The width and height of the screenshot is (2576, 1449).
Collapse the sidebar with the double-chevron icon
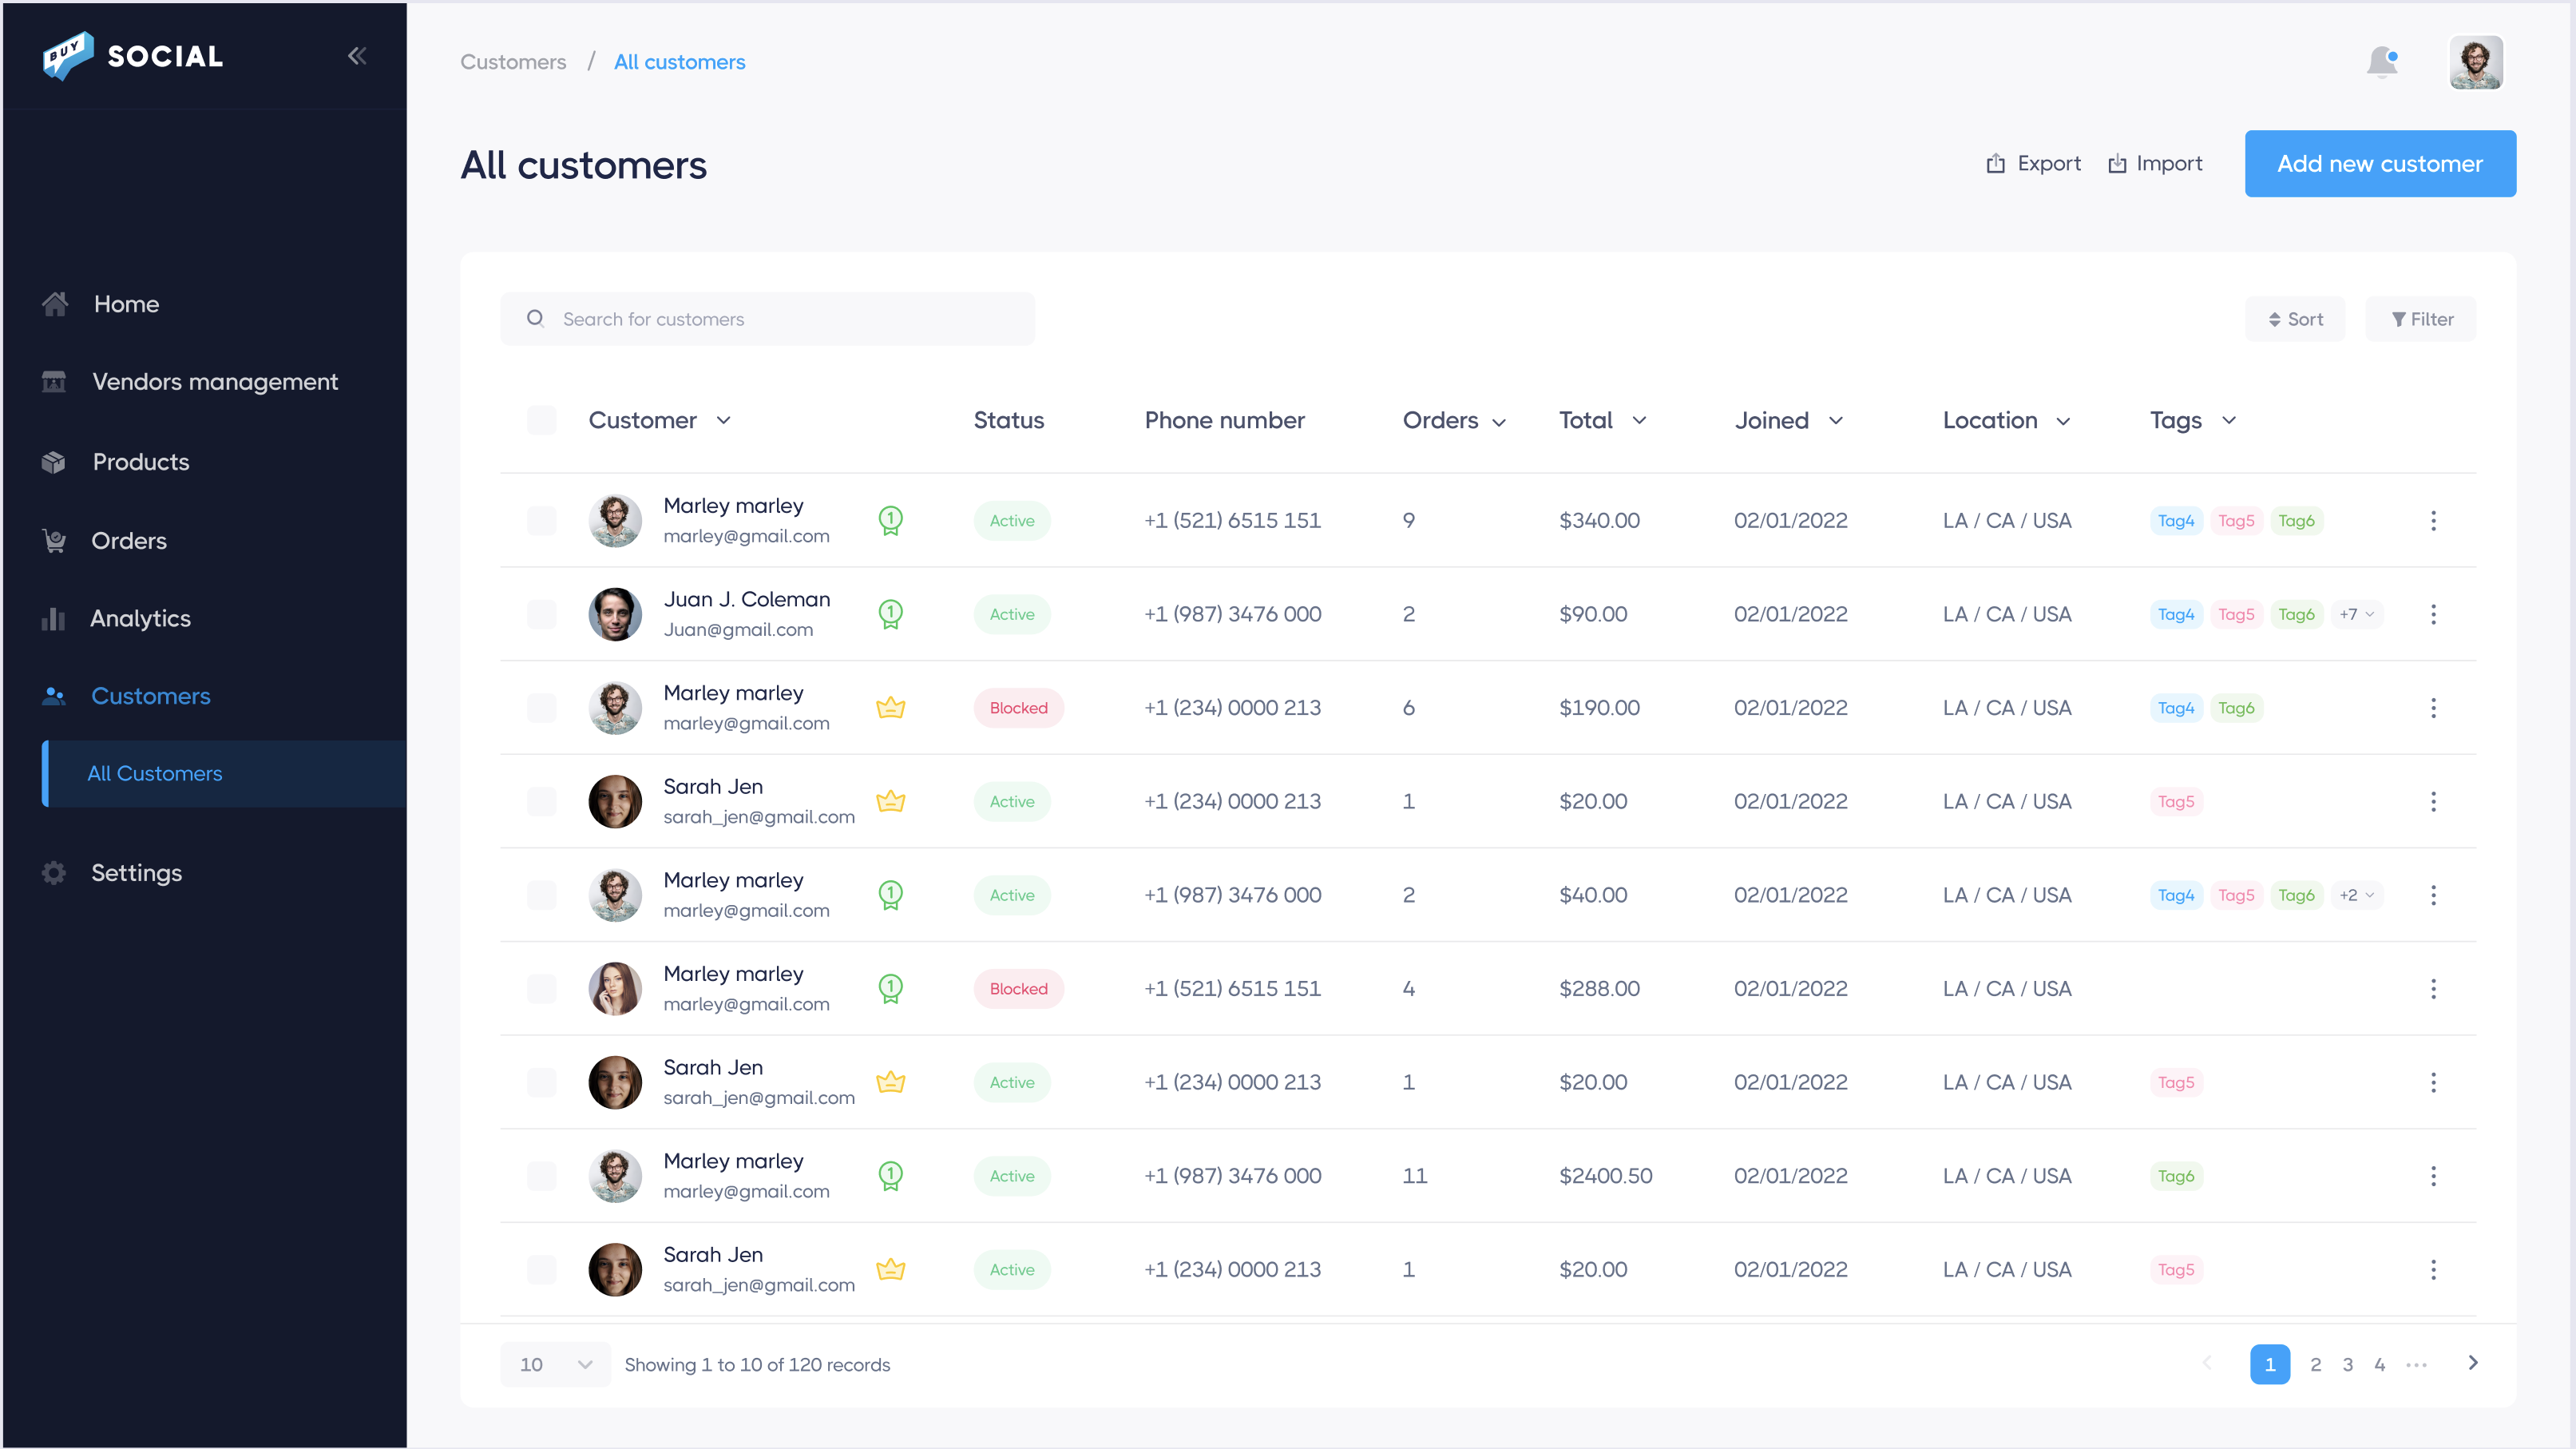(357, 56)
